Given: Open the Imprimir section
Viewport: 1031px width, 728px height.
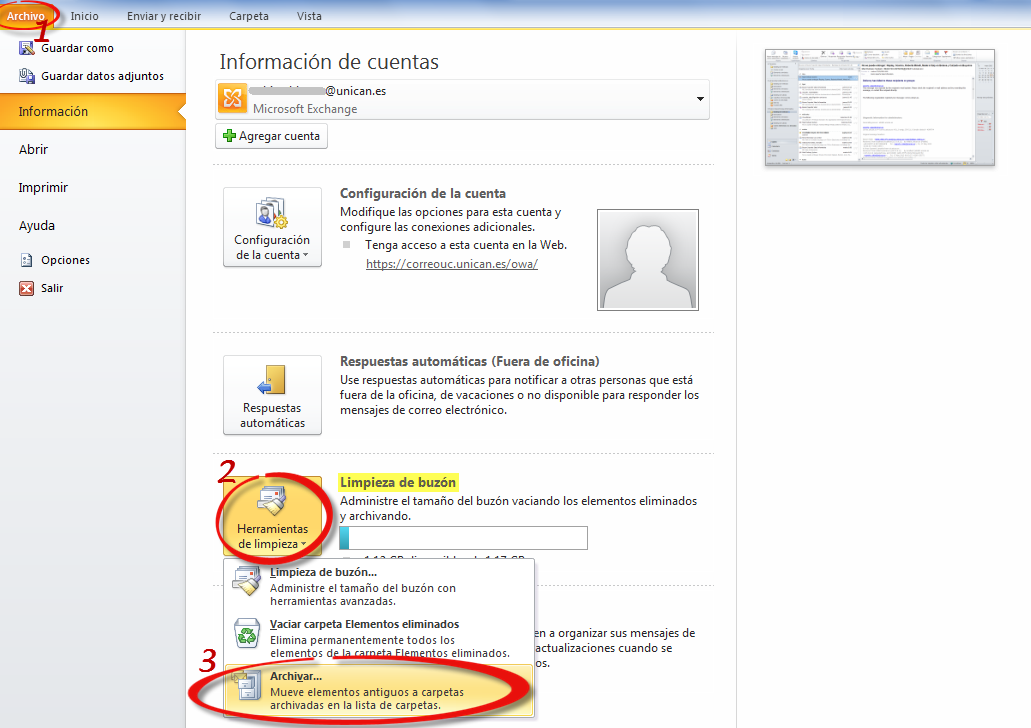Looking at the screenshot, I should tap(43, 187).
